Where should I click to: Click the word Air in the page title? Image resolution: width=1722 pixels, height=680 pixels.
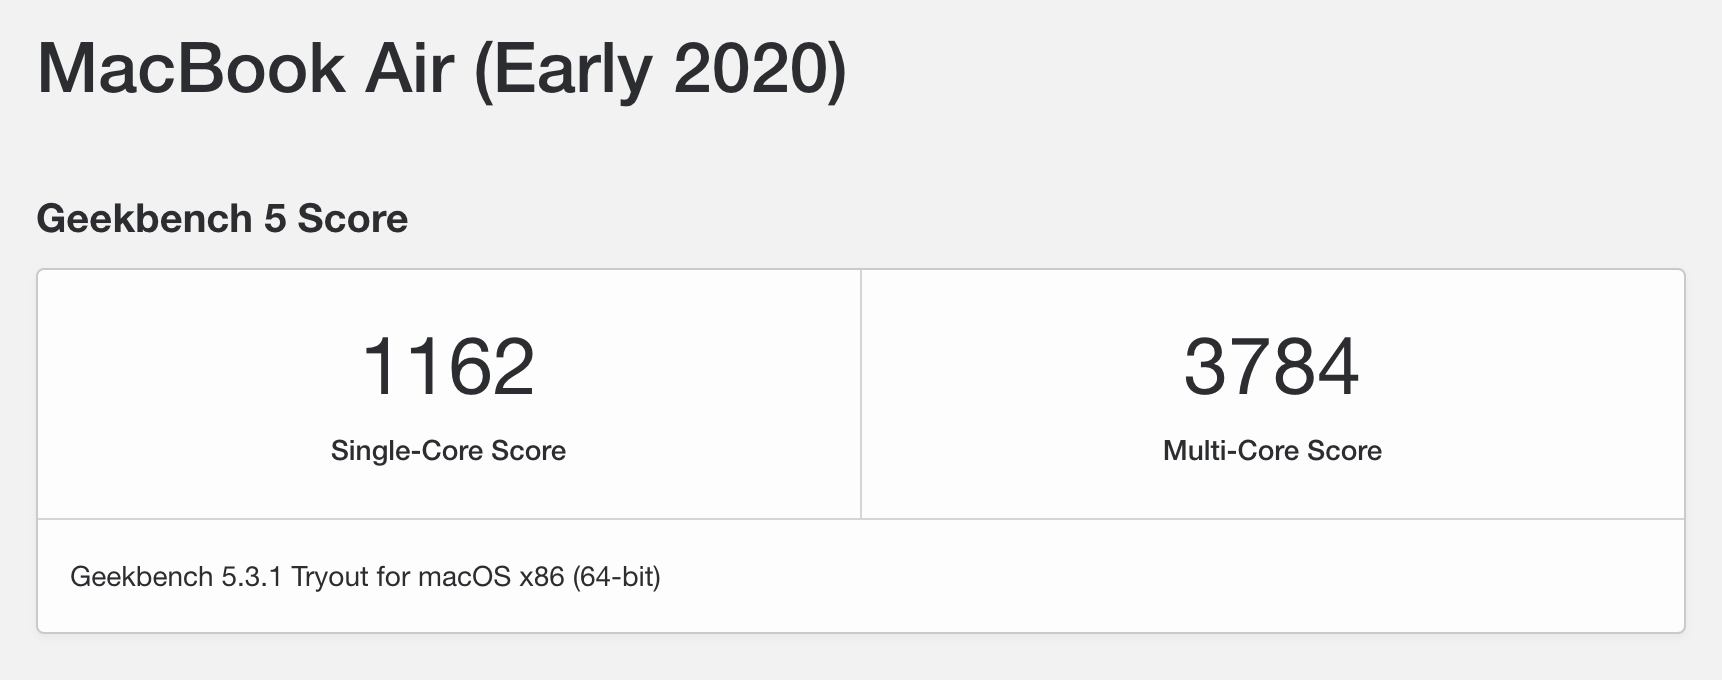click(409, 68)
